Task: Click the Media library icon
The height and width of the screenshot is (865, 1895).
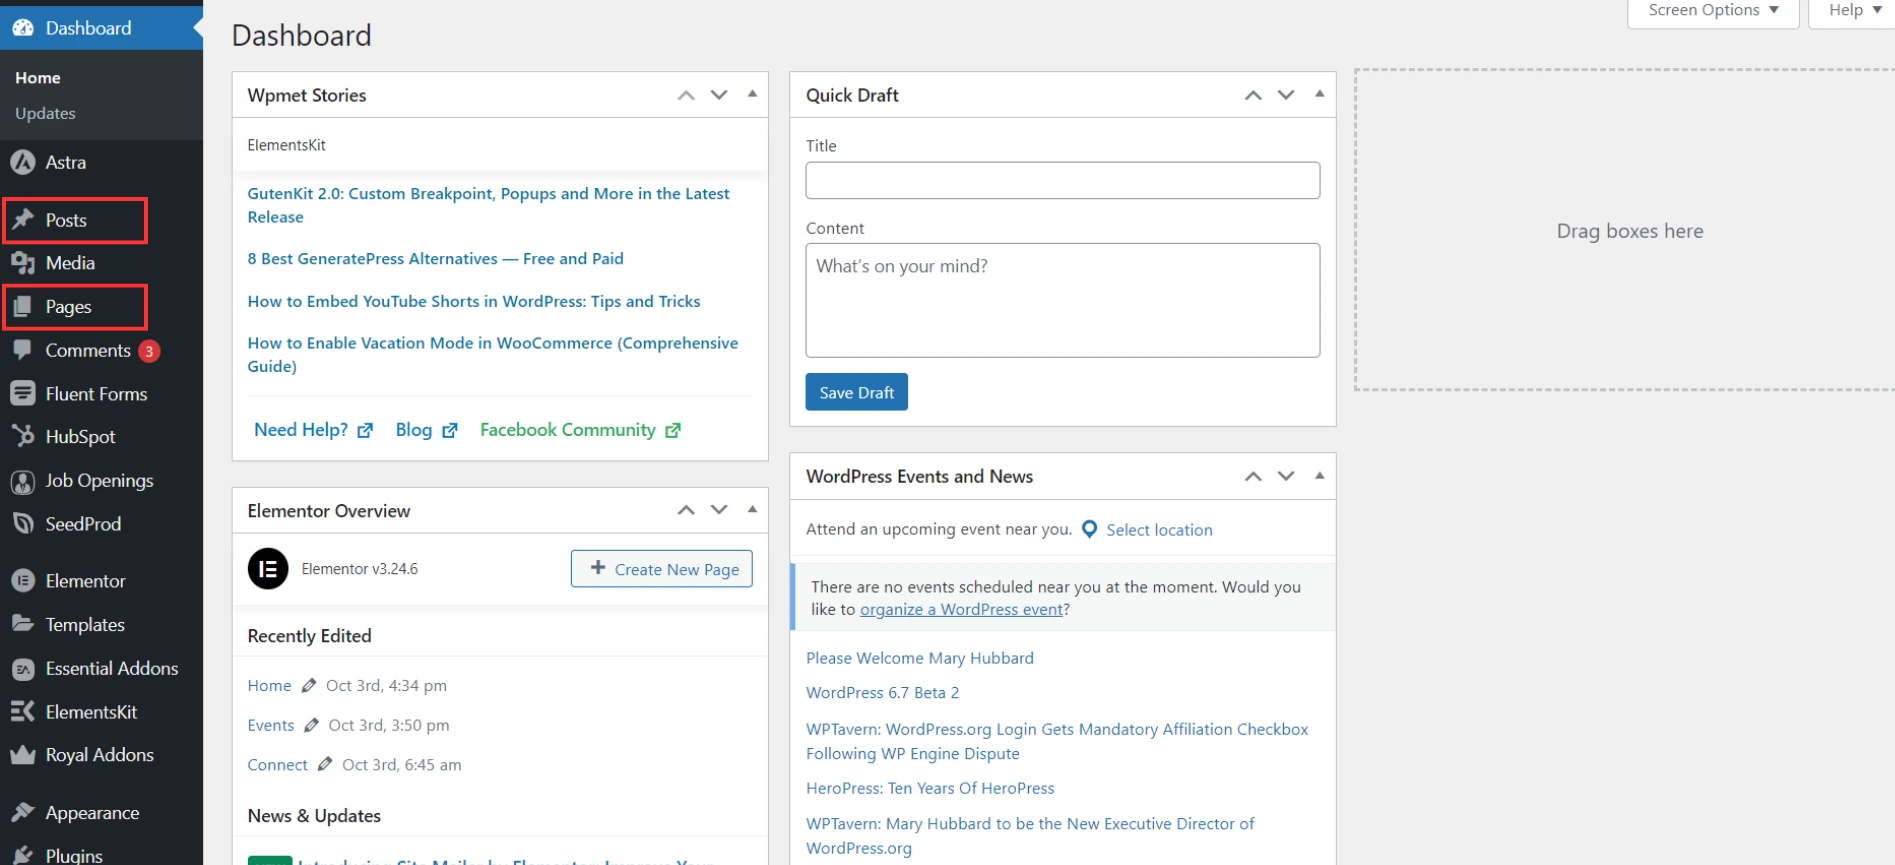Action: pyautogui.click(x=23, y=263)
